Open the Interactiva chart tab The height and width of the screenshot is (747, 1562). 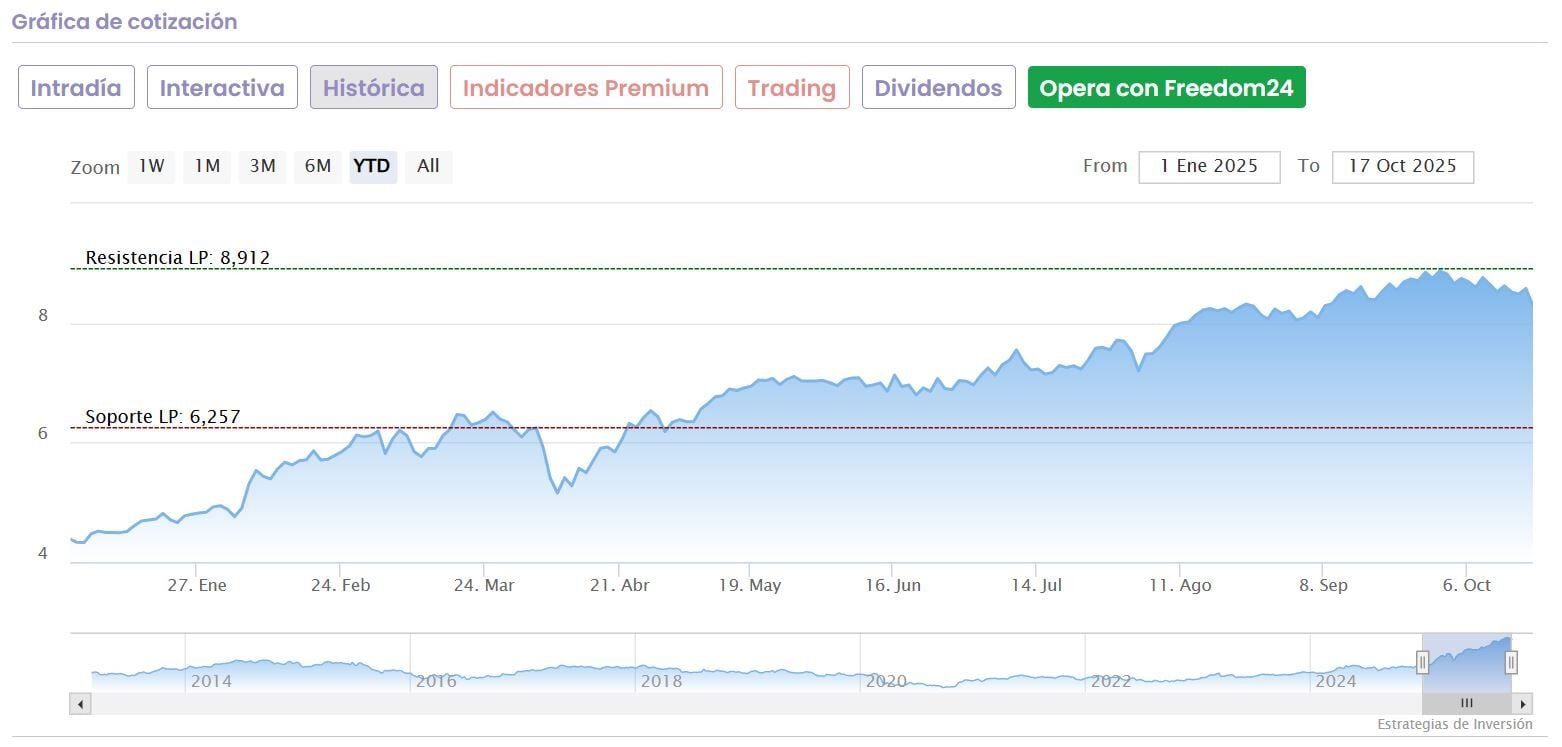tap(222, 88)
